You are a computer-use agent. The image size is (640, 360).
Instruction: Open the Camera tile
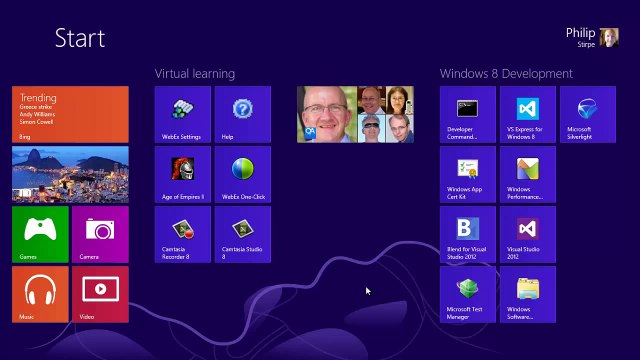(x=100, y=234)
